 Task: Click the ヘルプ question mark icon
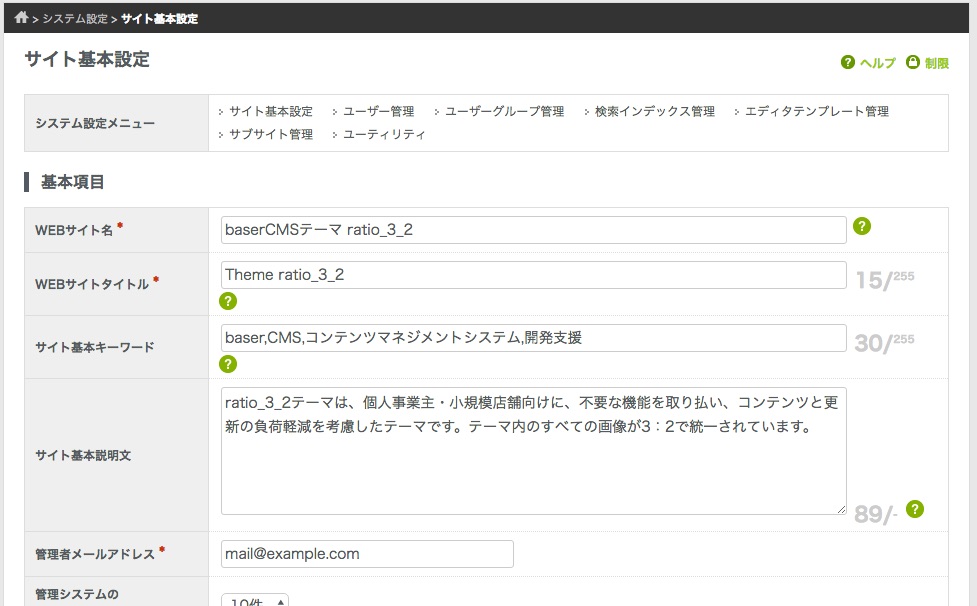tap(847, 62)
